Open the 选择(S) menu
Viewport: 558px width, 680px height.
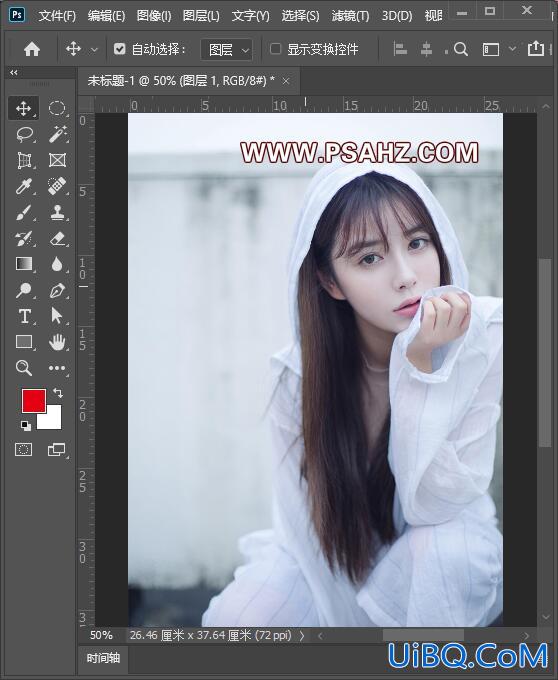click(x=300, y=16)
